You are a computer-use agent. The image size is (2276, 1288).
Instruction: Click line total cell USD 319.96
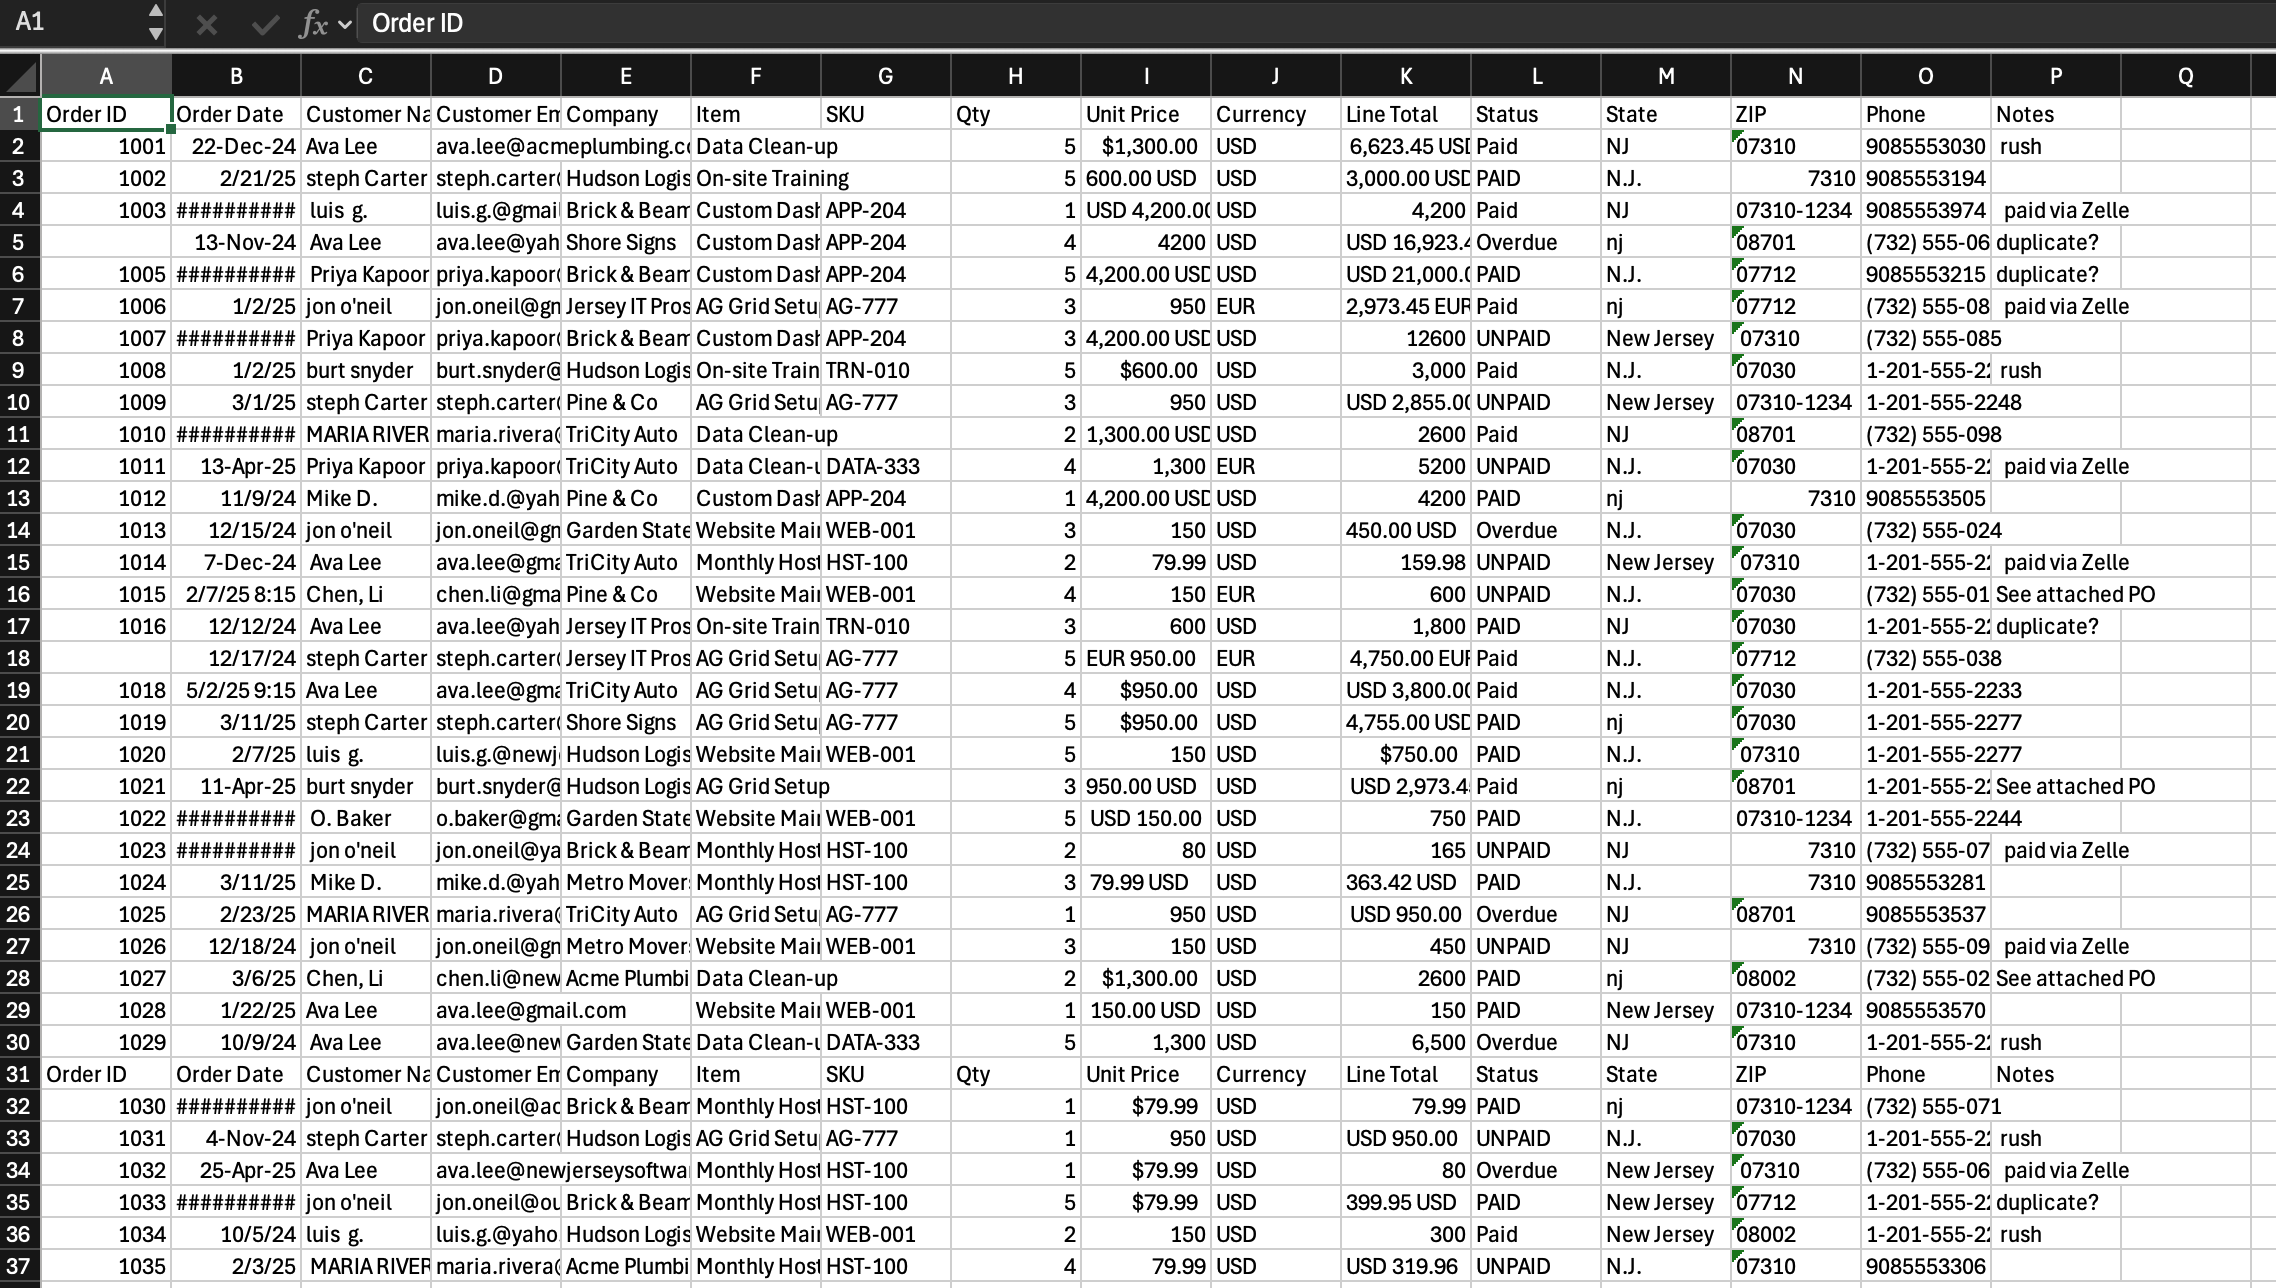tap(1406, 1266)
